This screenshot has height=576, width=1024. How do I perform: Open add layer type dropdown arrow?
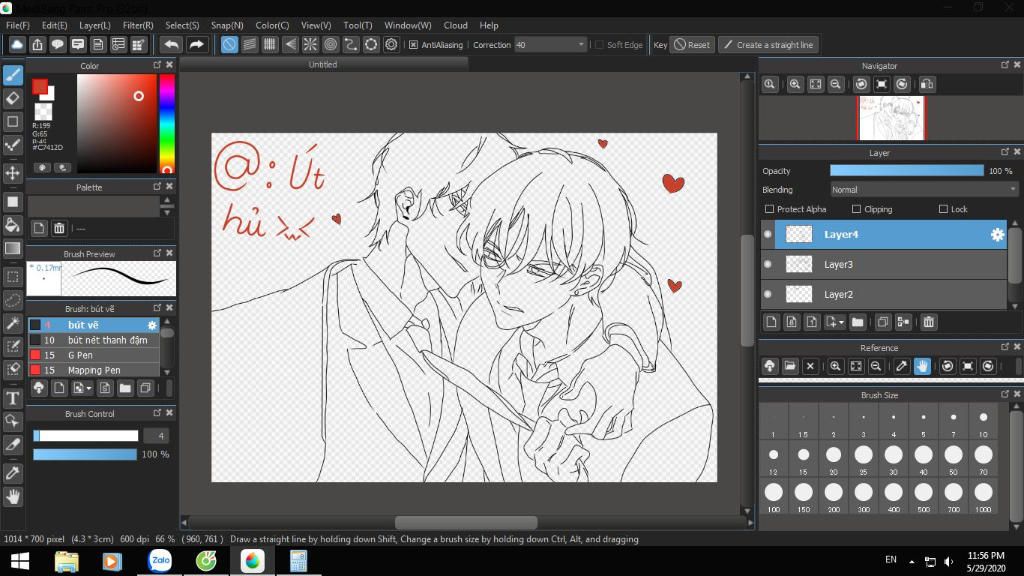pos(841,323)
